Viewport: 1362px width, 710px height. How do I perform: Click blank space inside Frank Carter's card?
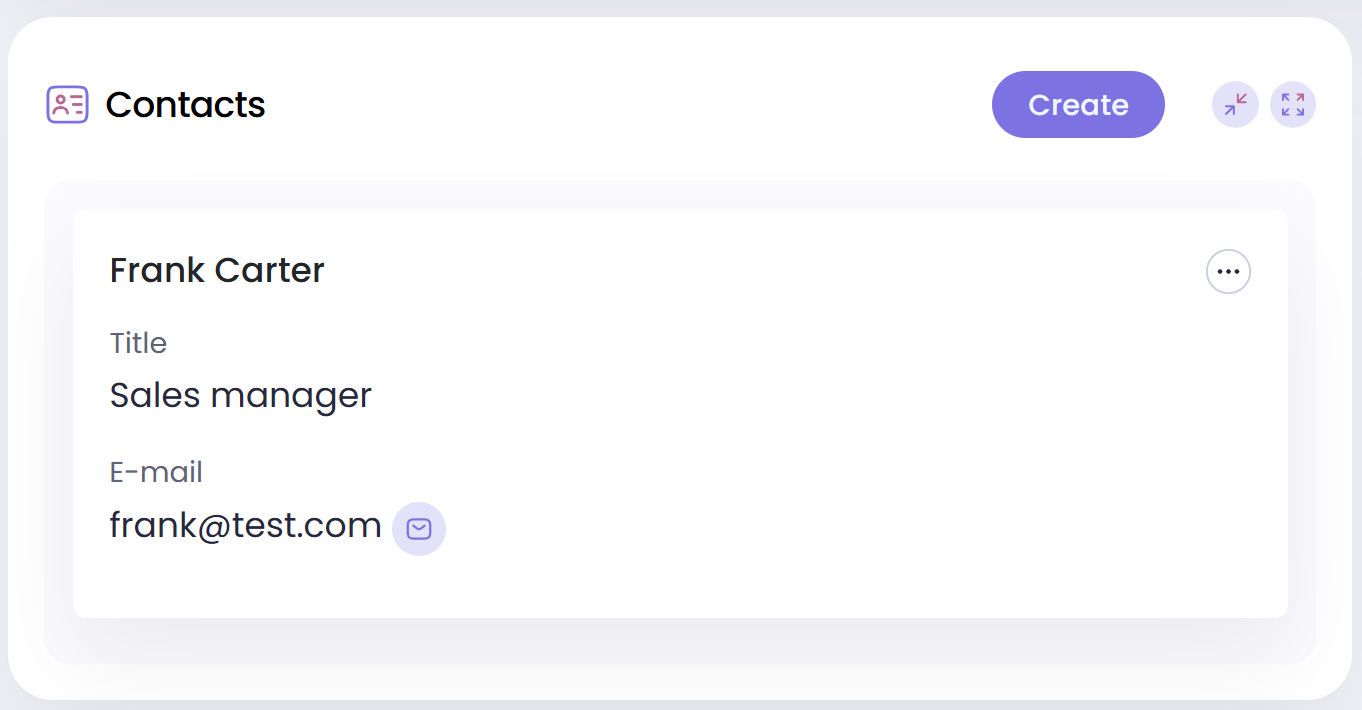click(x=800, y=450)
